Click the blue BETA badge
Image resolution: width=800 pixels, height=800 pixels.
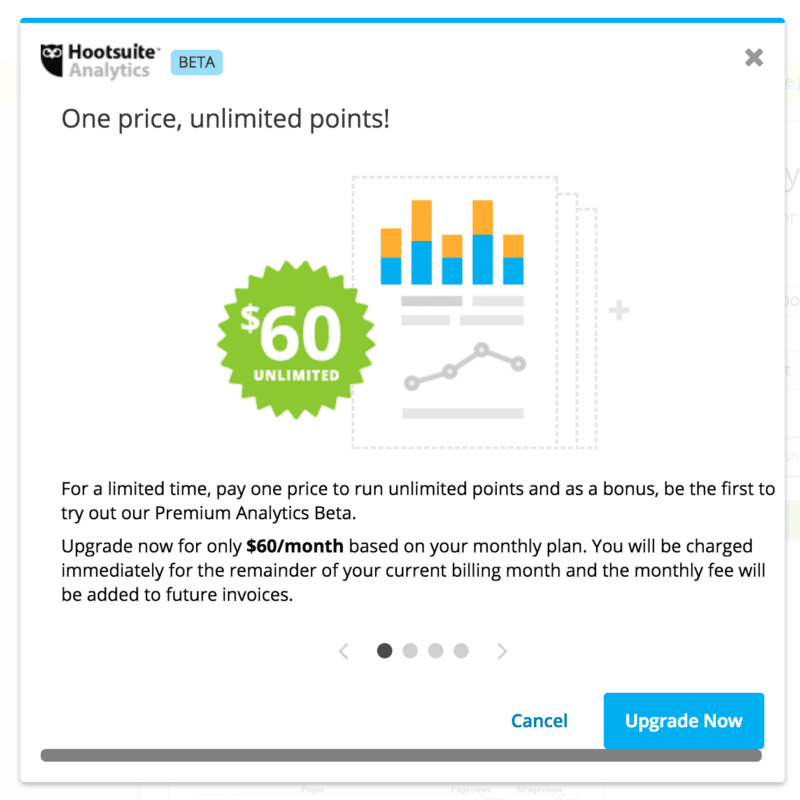point(196,62)
